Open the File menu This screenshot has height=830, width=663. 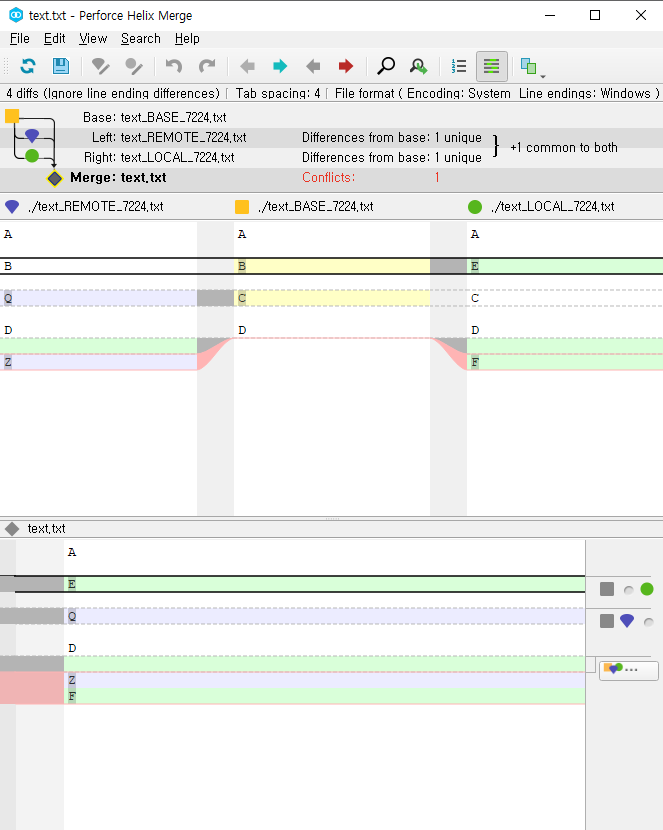tap(20, 39)
